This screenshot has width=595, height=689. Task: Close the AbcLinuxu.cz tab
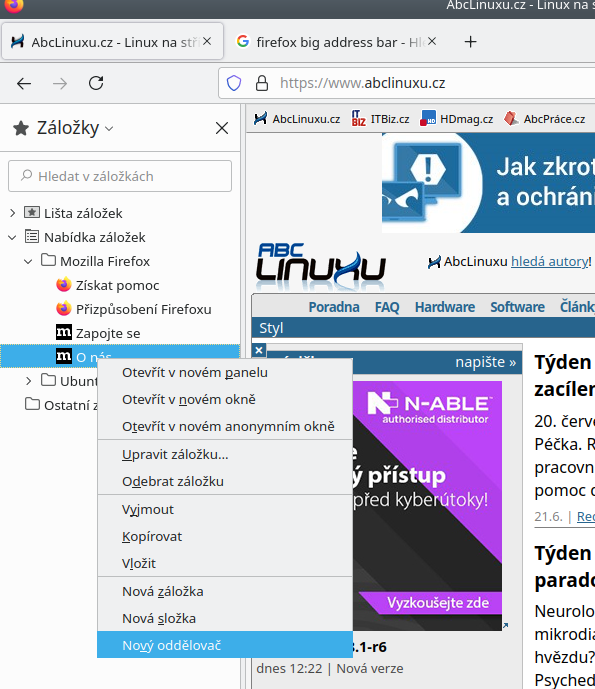(207, 41)
